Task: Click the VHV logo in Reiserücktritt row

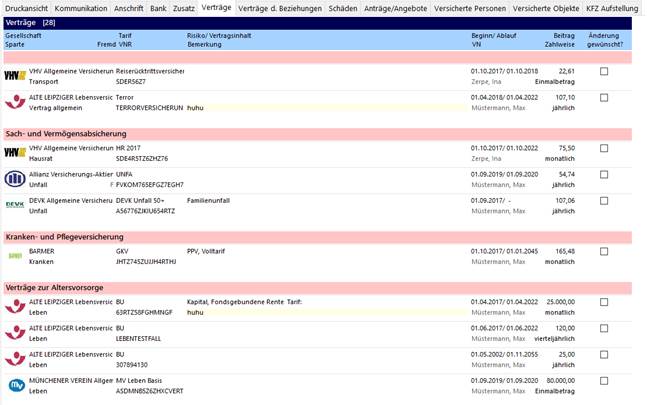Action: [x=15, y=76]
